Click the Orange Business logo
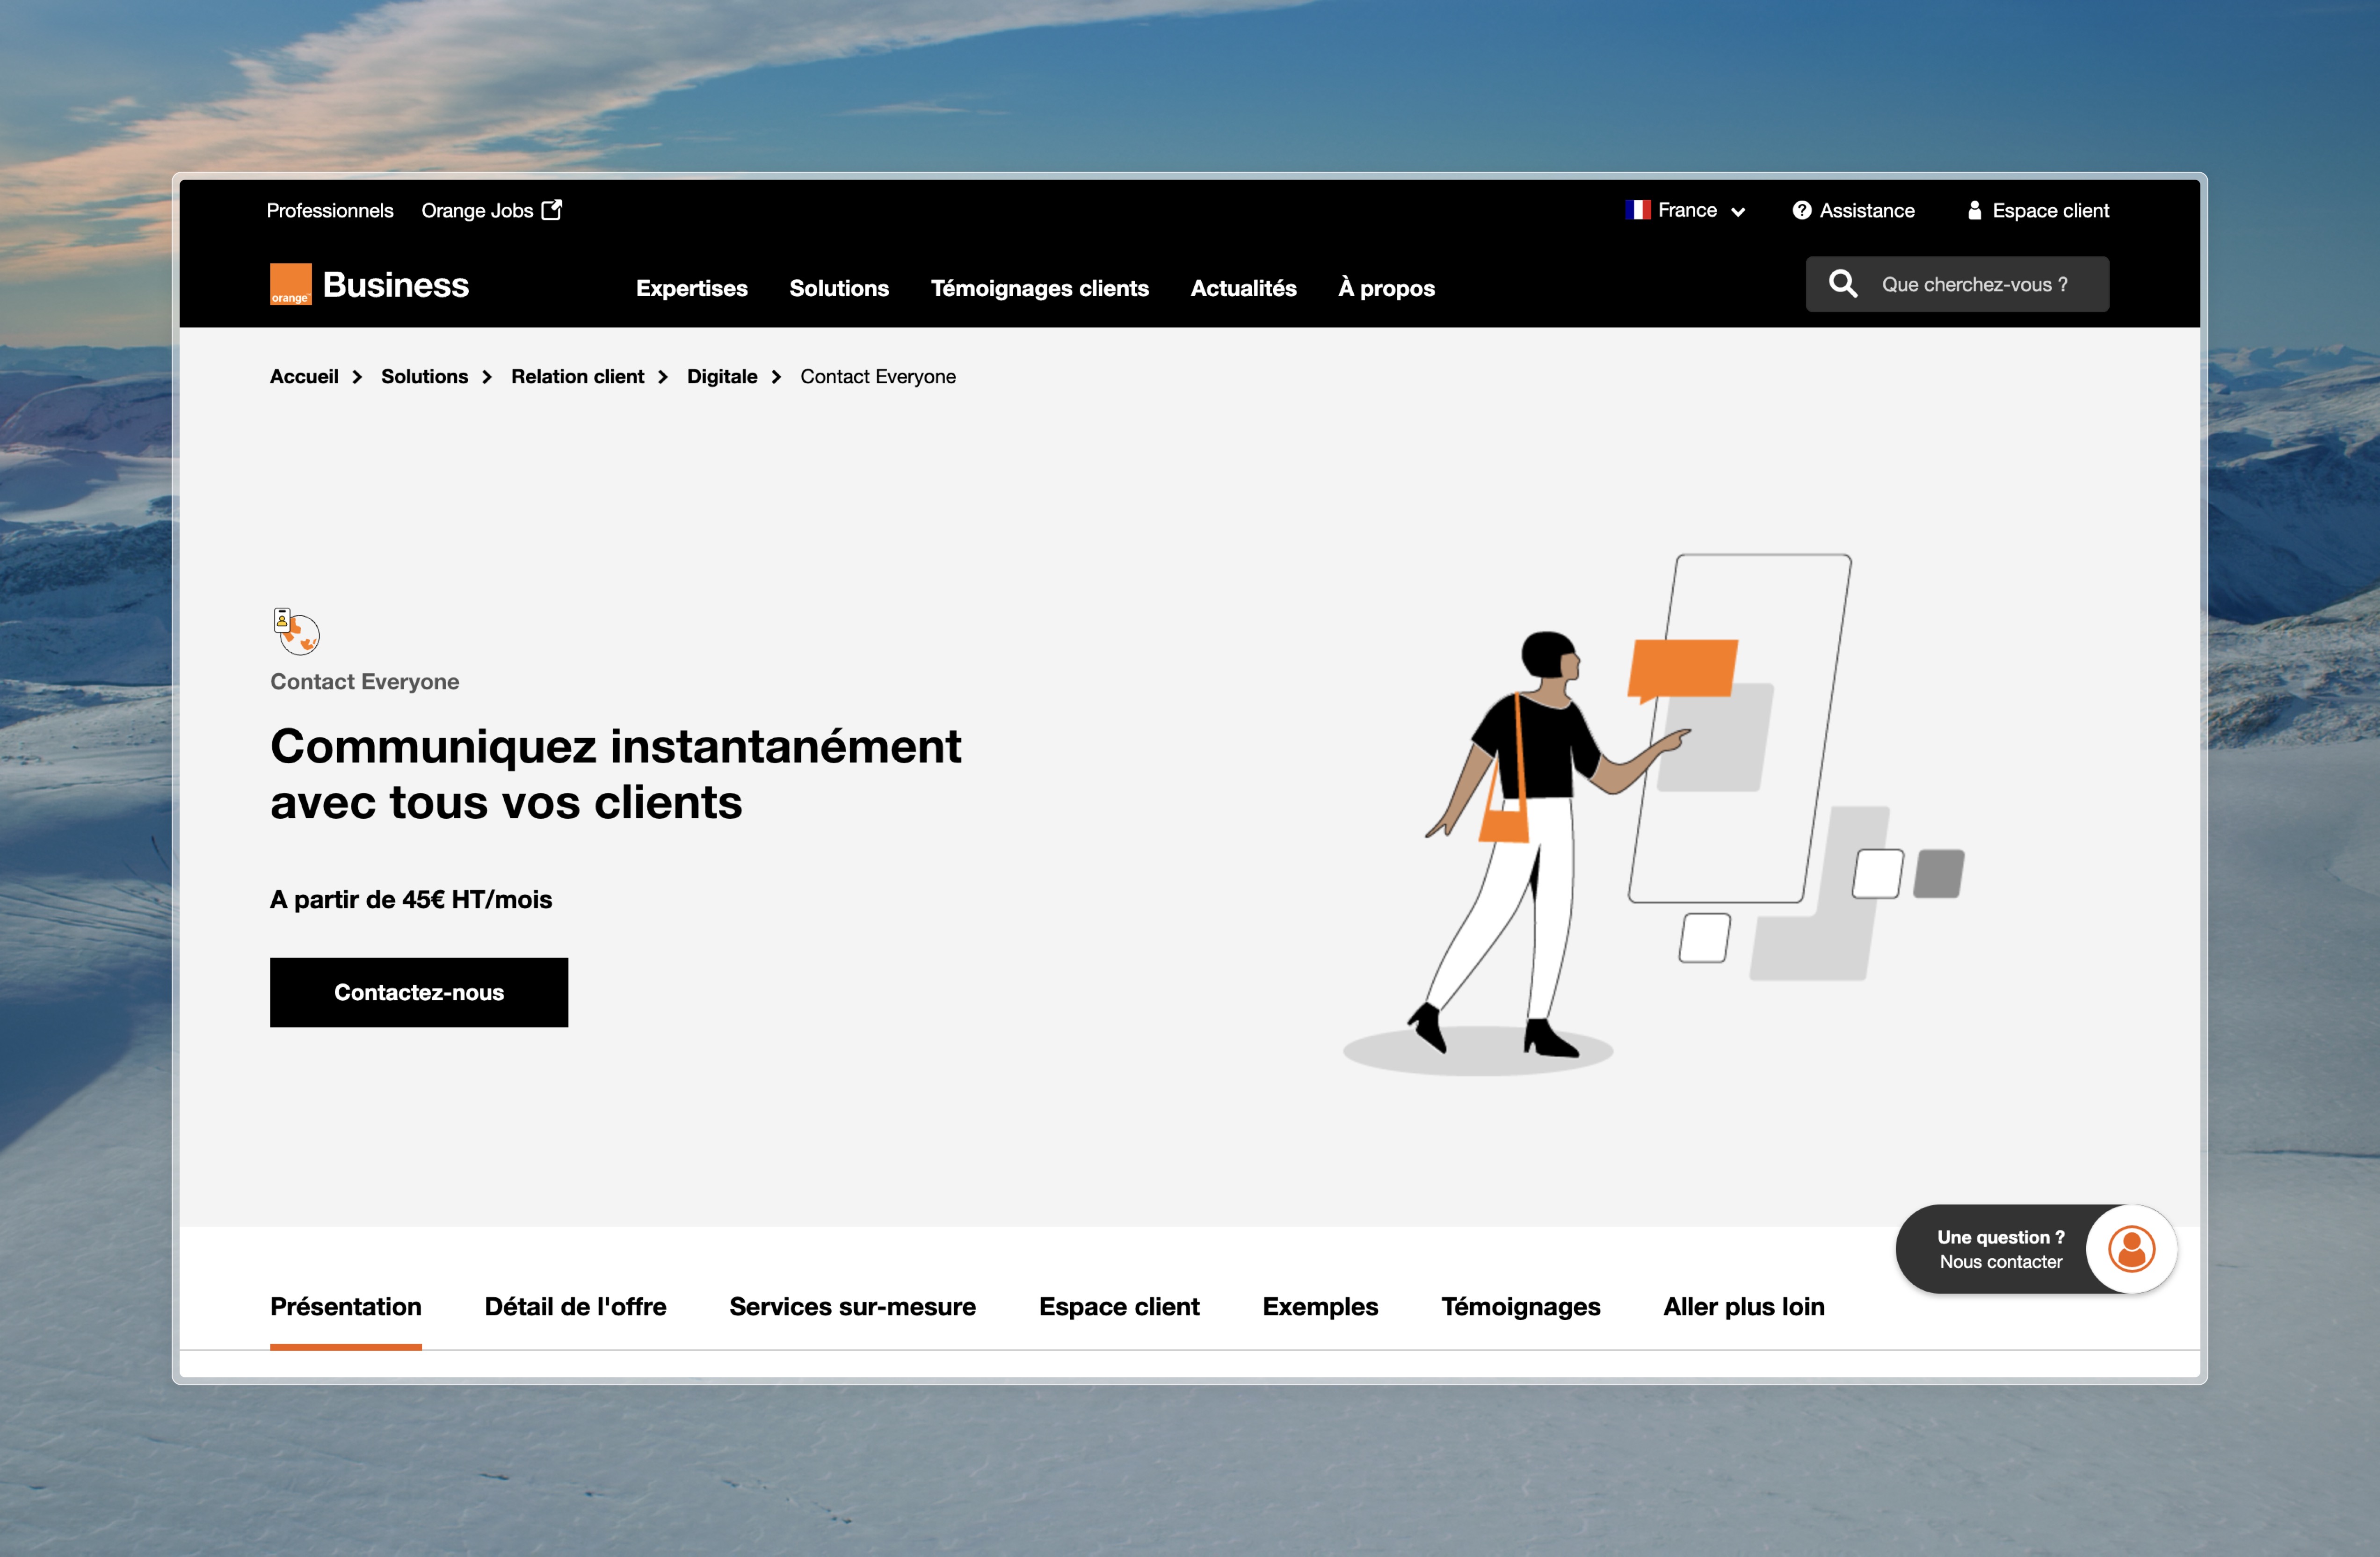This screenshot has width=2380, height=1557. 369,285
